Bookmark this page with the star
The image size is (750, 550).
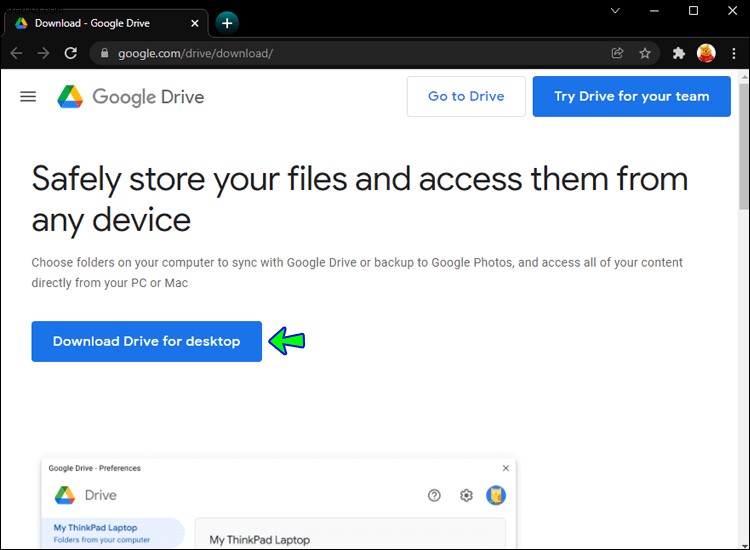click(x=645, y=53)
